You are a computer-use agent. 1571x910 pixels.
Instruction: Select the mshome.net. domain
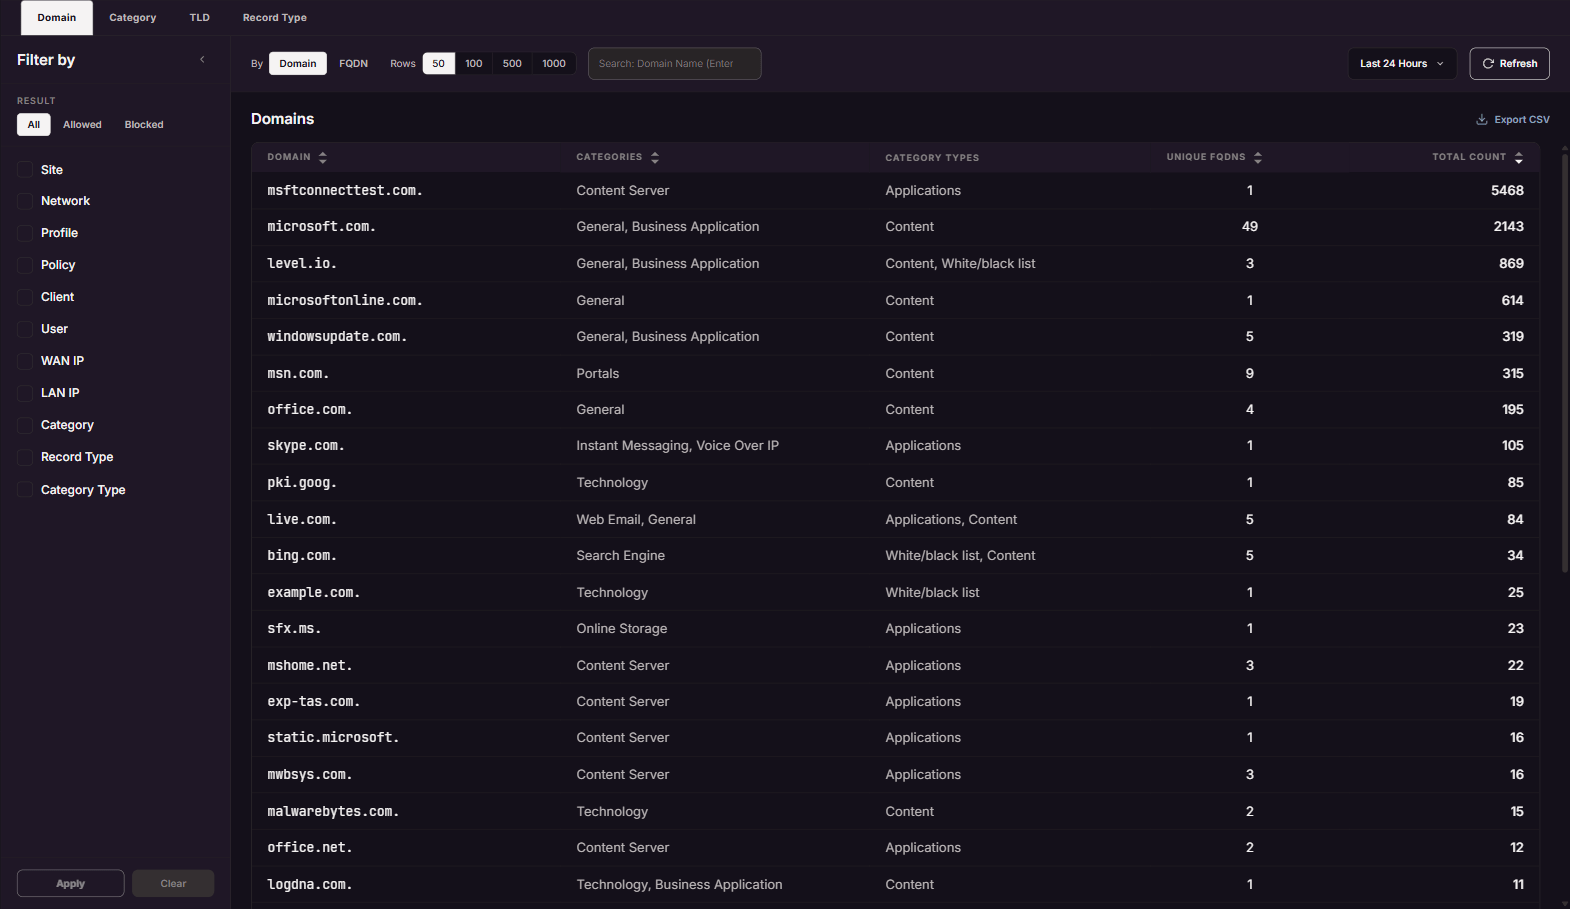click(x=310, y=666)
